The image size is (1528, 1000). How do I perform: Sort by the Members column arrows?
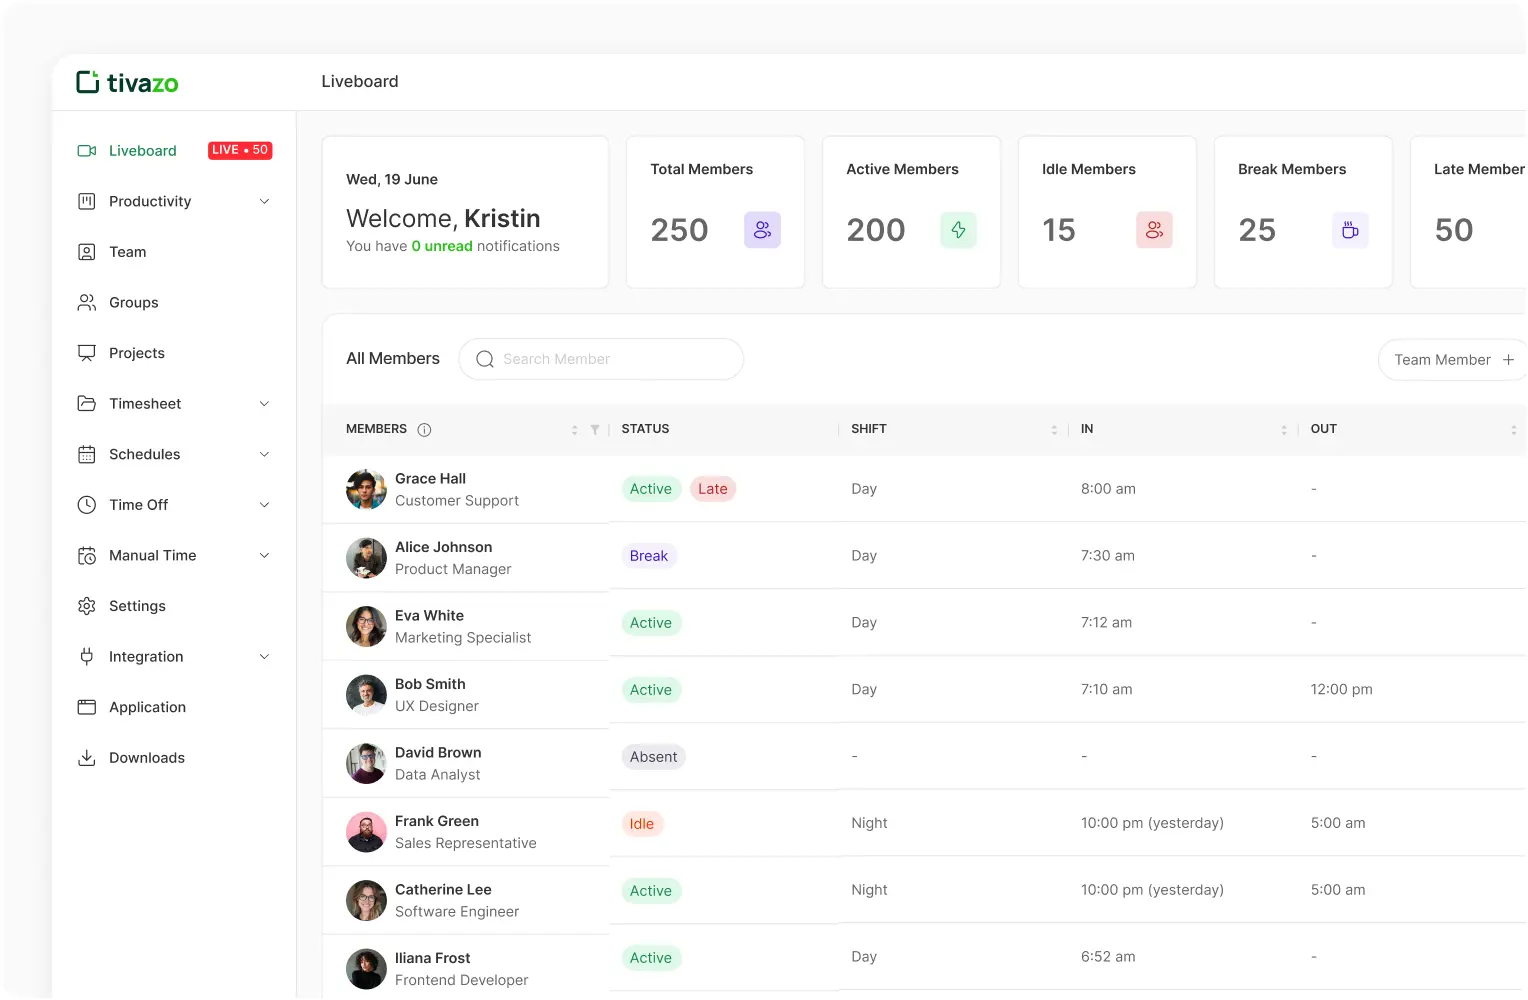coord(574,430)
